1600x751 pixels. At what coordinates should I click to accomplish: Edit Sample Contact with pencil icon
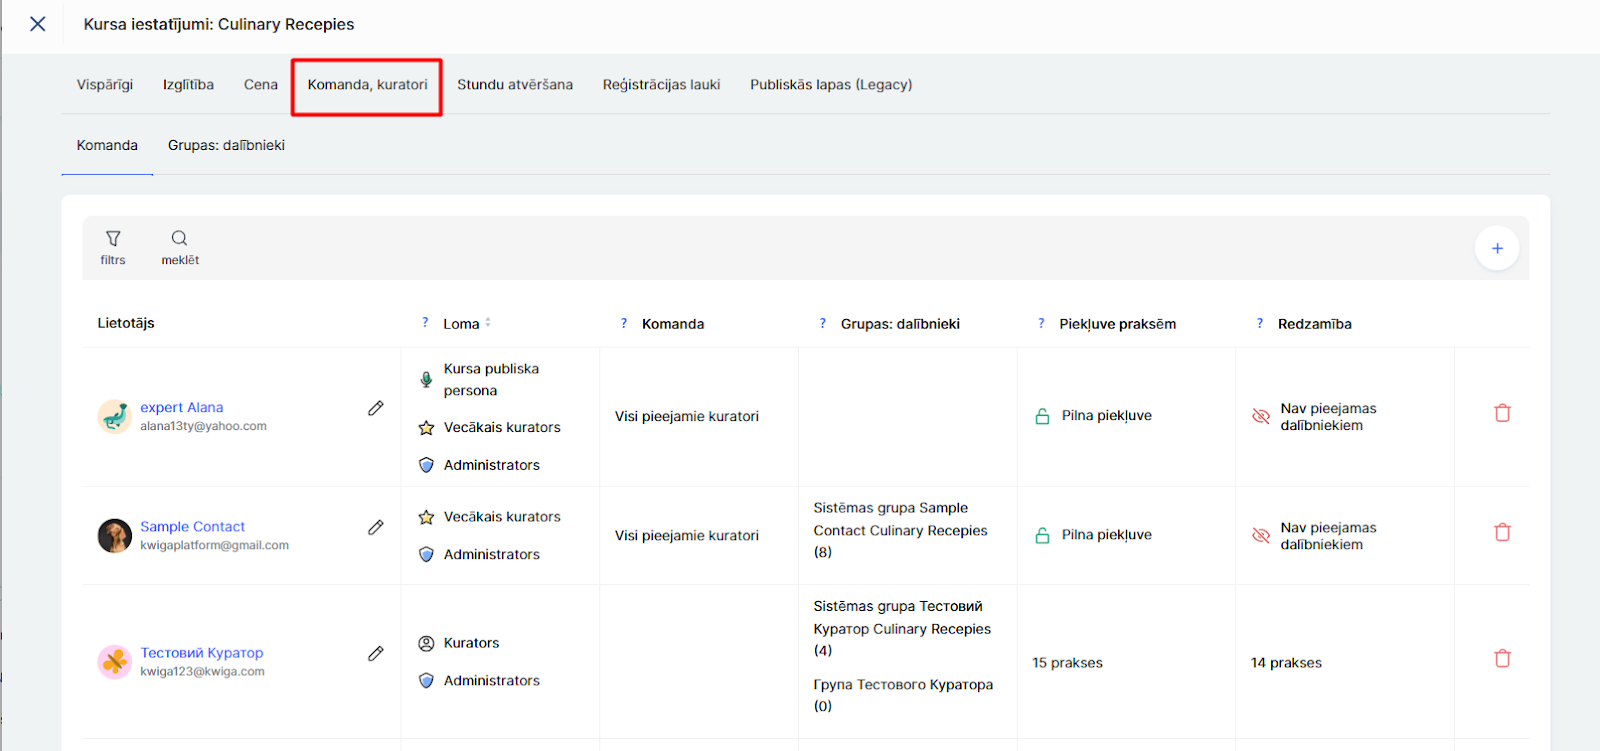[x=376, y=527]
